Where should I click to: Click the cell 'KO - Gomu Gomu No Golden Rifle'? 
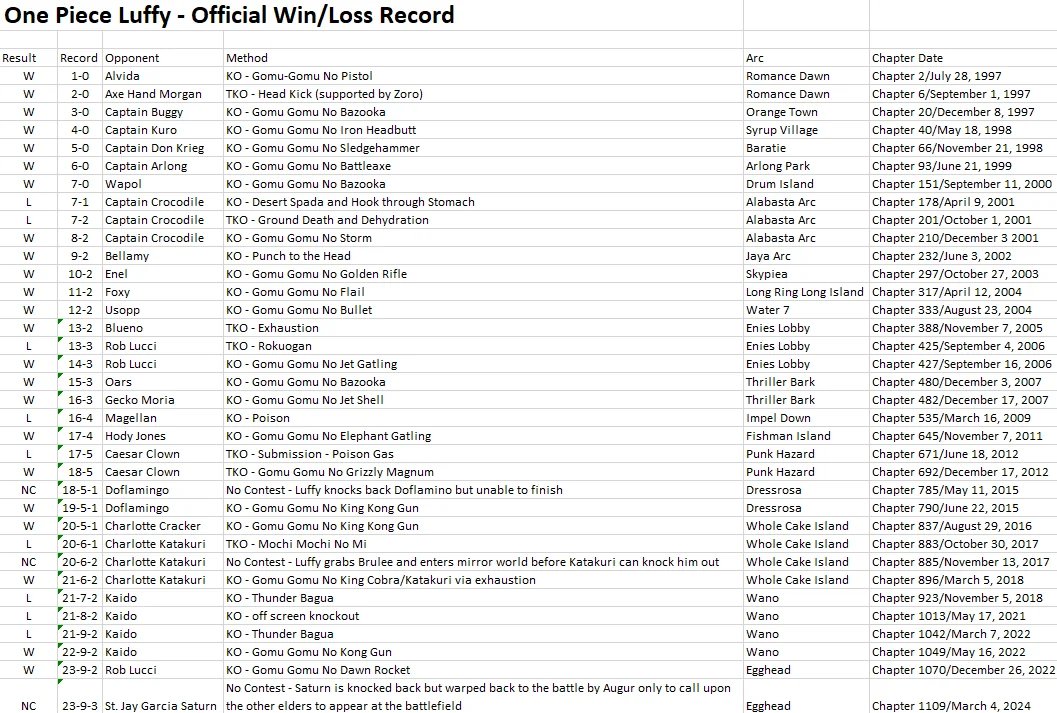click(x=483, y=274)
